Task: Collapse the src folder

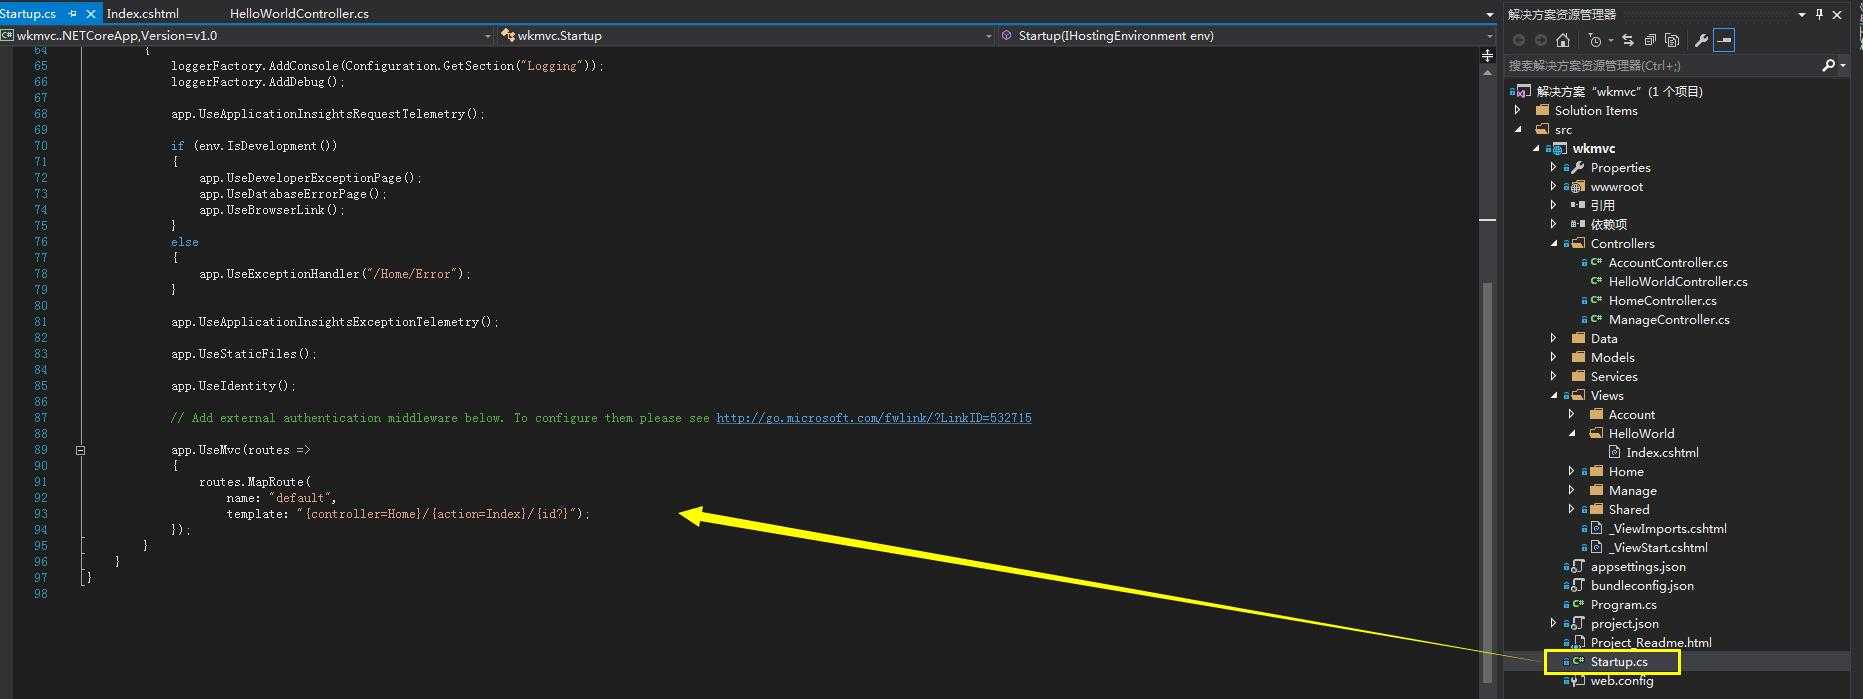Action: click(x=1518, y=129)
